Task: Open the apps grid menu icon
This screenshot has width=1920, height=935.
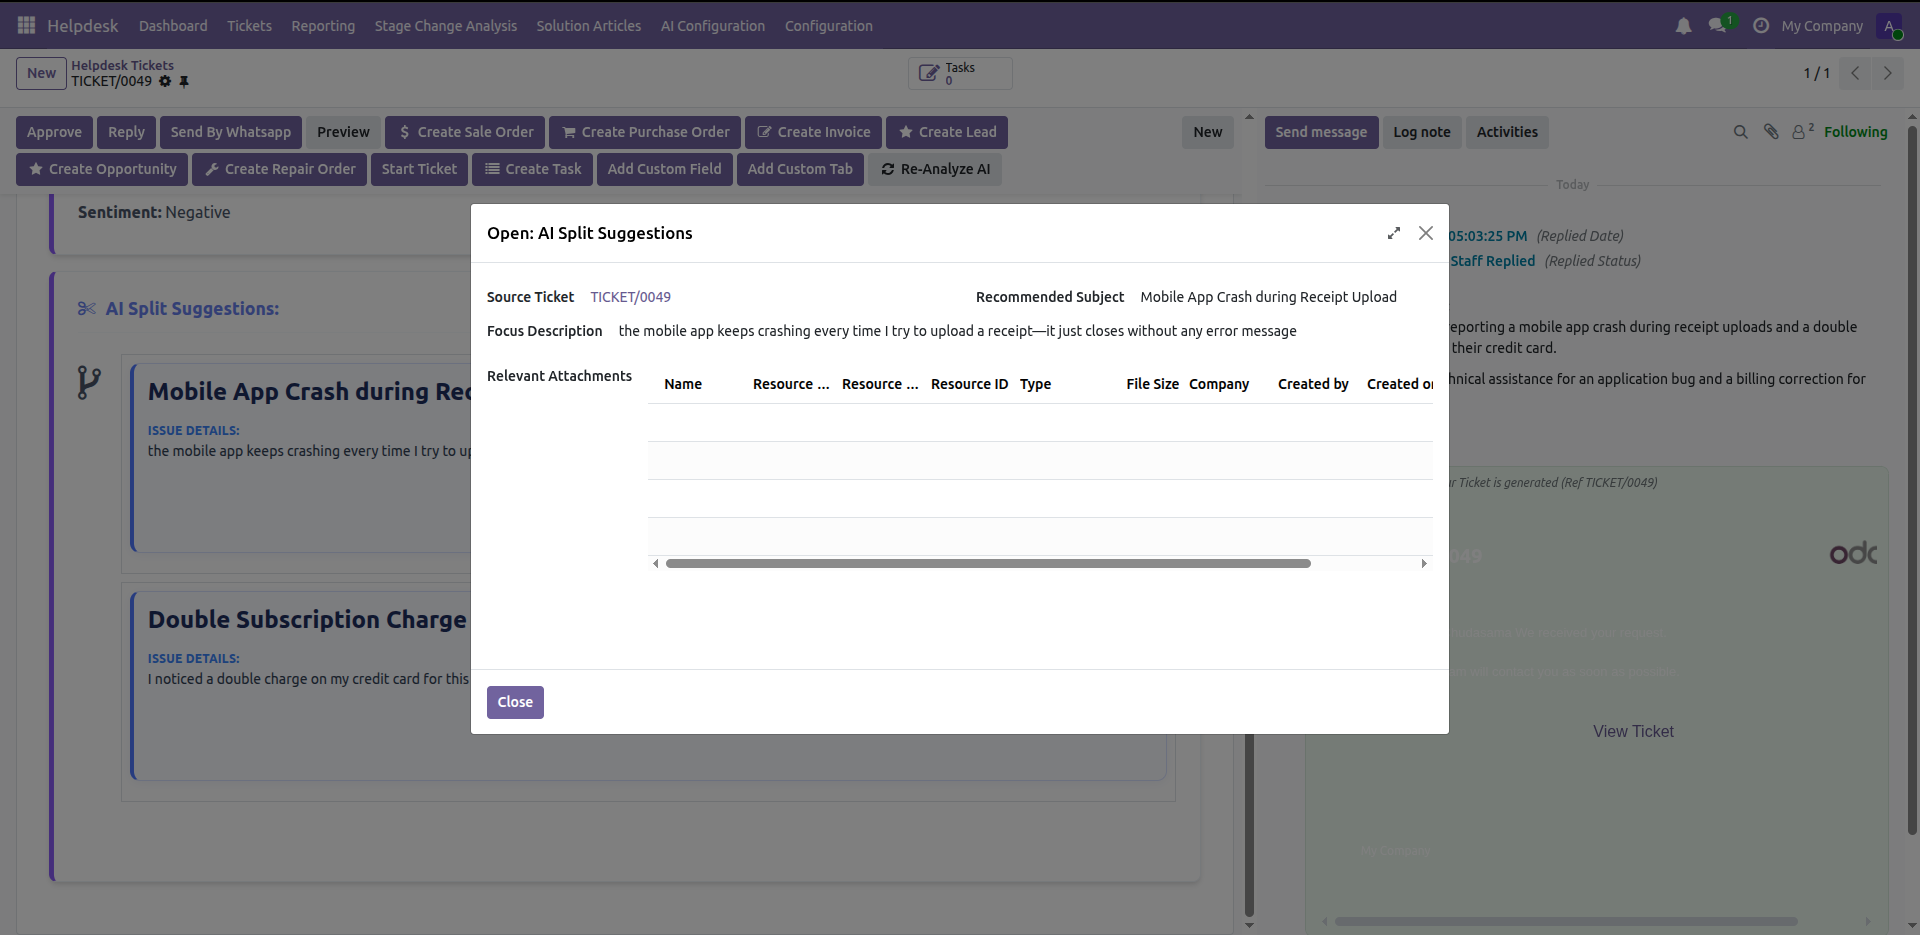Action: click(26, 25)
